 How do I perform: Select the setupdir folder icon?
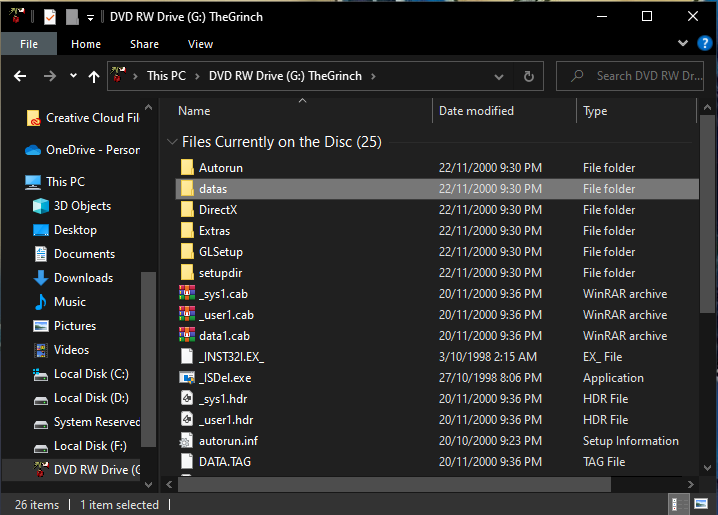(x=187, y=273)
